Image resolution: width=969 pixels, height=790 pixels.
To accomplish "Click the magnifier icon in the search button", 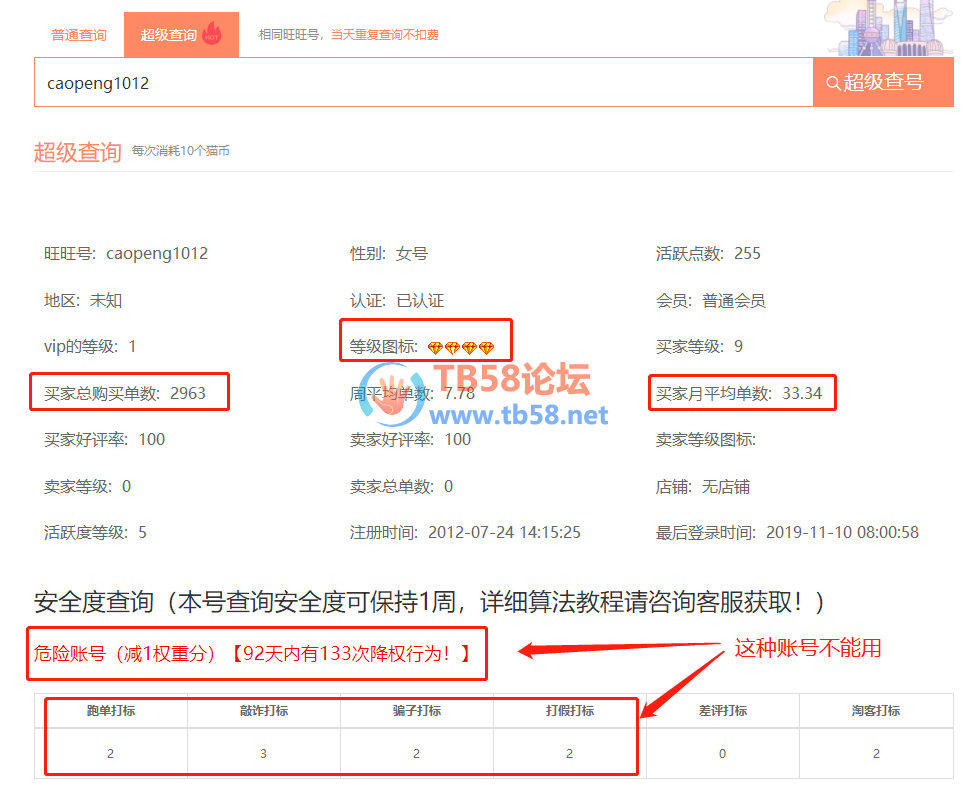I will (832, 83).
